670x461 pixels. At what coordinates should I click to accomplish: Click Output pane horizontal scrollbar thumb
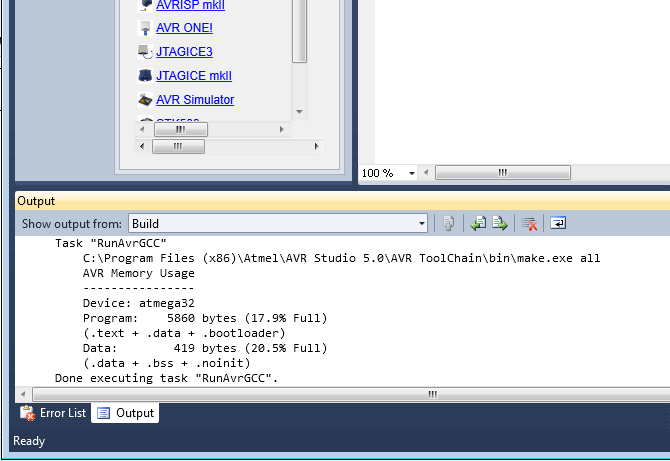pyautogui.click(x=351, y=394)
